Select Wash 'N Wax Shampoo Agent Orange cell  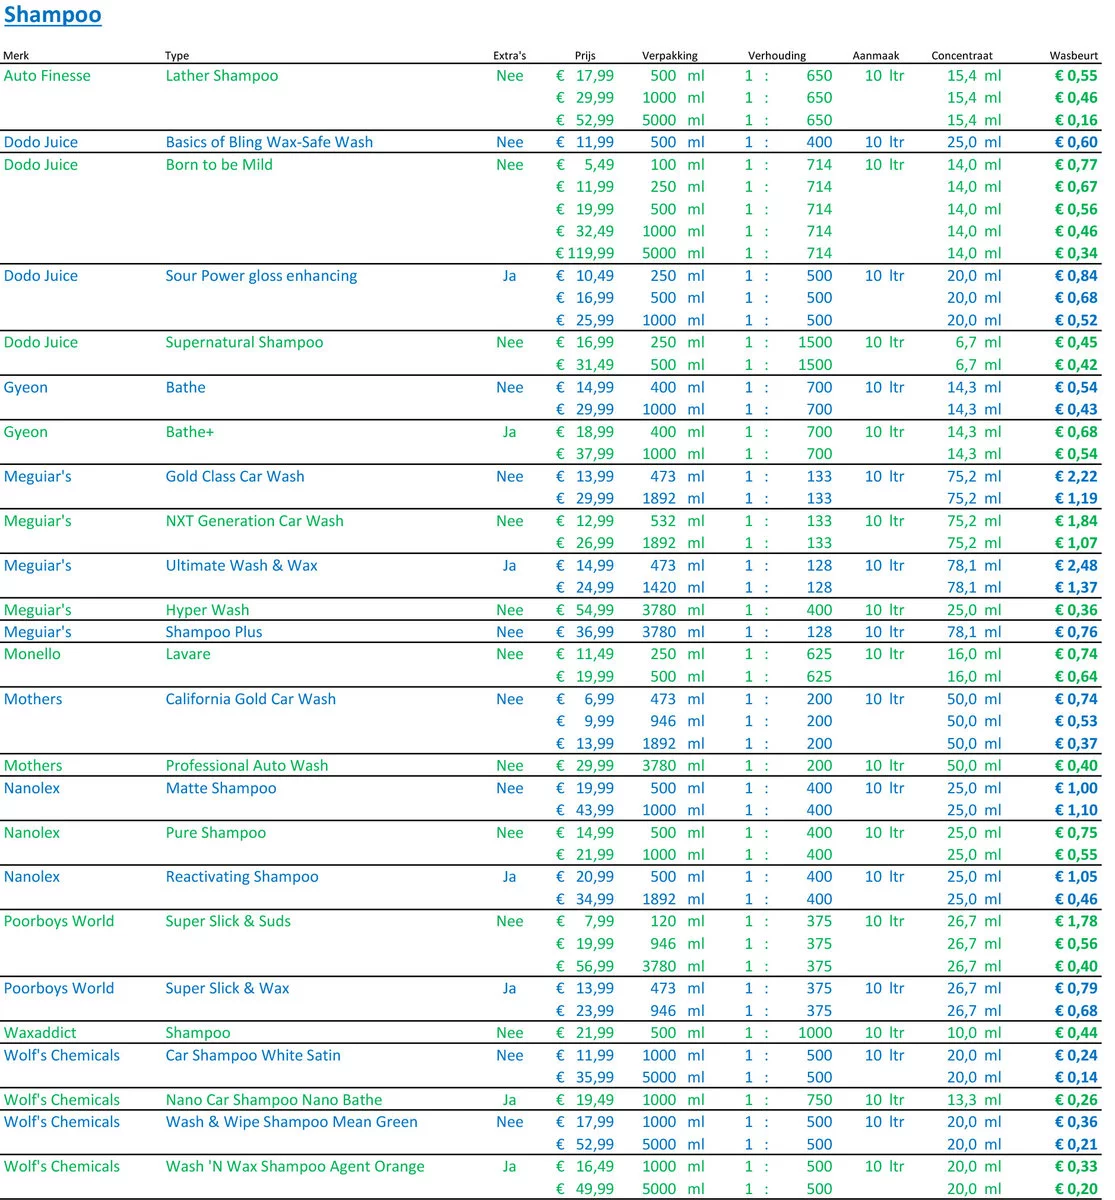coord(295,1166)
